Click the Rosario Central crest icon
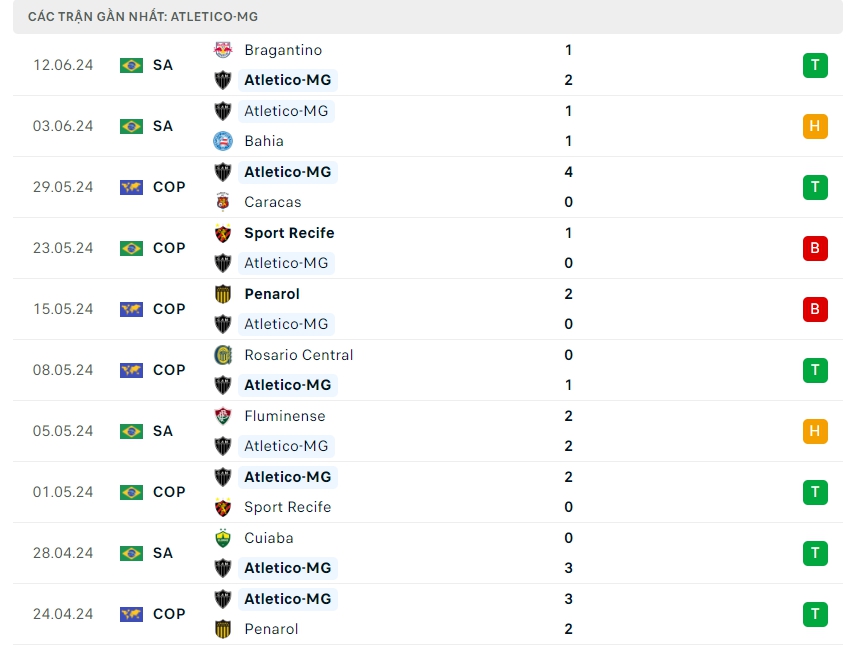 coord(223,355)
